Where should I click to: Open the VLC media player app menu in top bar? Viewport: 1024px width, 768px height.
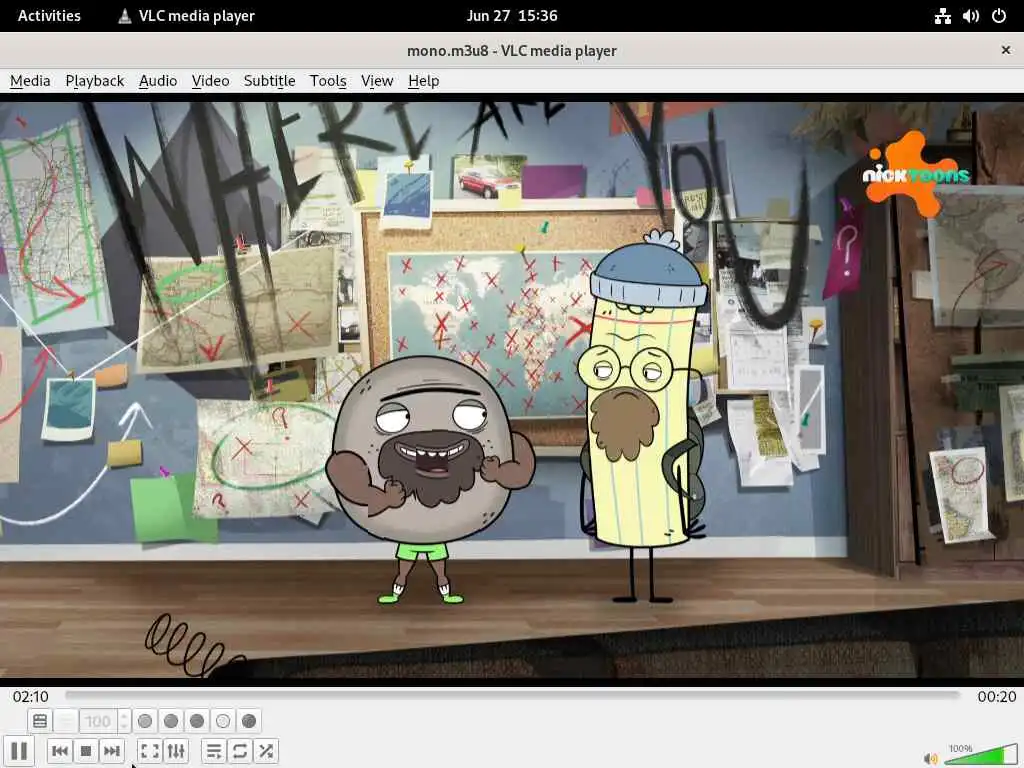coord(186,16)
